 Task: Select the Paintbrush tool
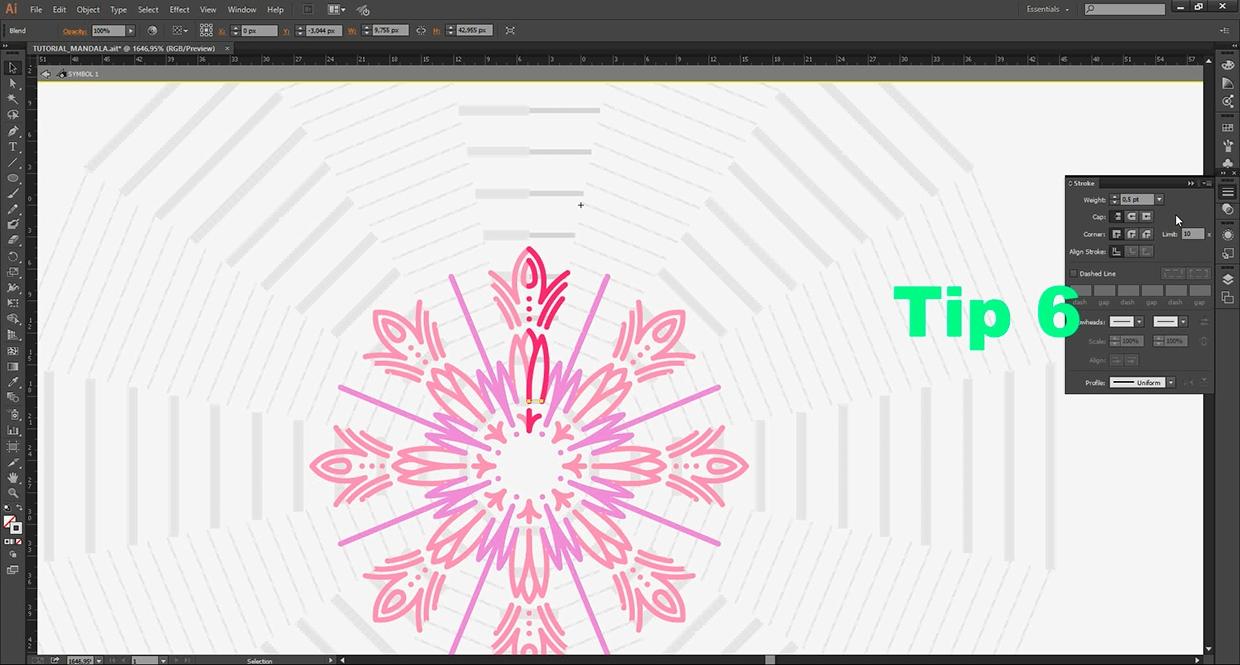(x=12, y=192)
